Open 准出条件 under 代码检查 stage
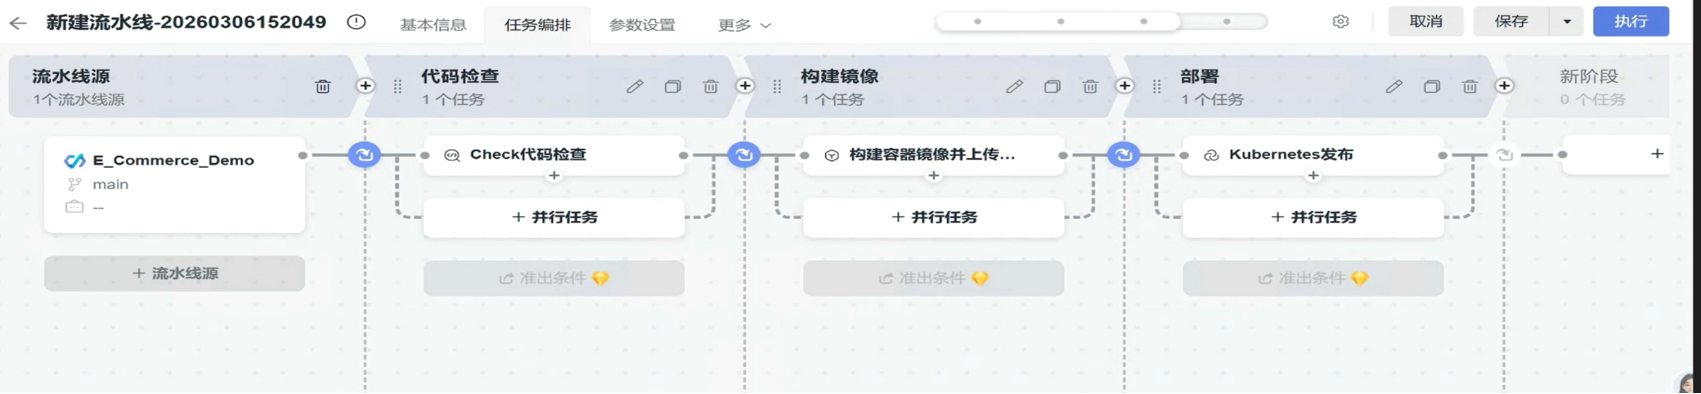 [x=554, y=279]
